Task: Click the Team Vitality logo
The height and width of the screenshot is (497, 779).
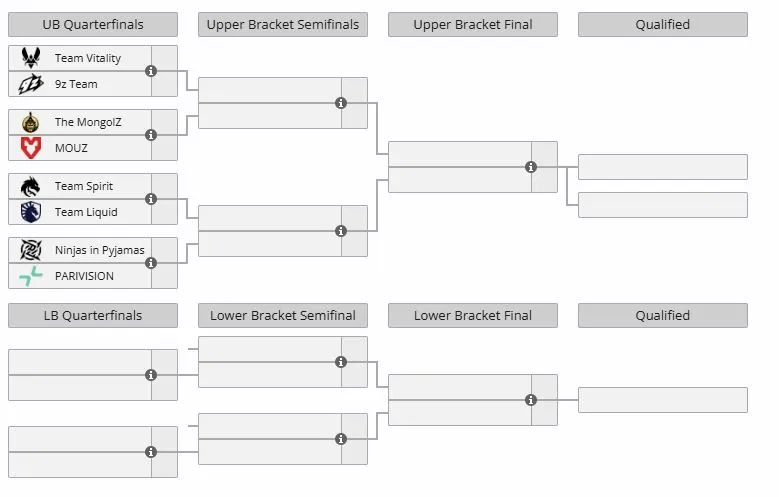Action: 31,58
